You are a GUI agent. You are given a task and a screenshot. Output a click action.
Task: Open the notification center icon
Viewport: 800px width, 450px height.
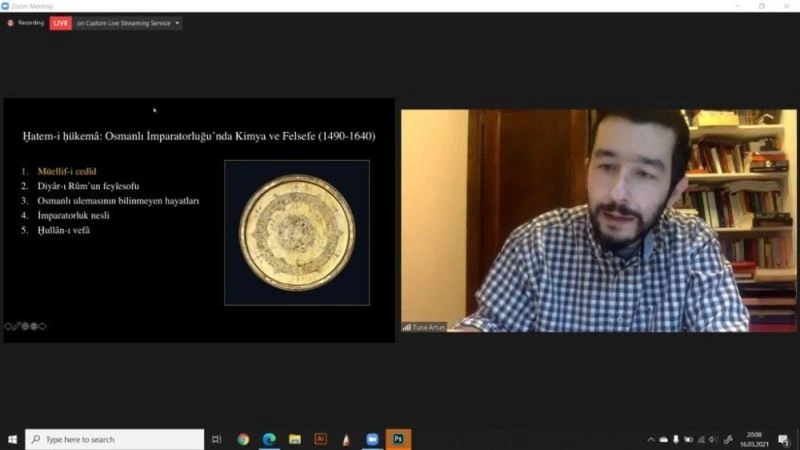point(785,439)
